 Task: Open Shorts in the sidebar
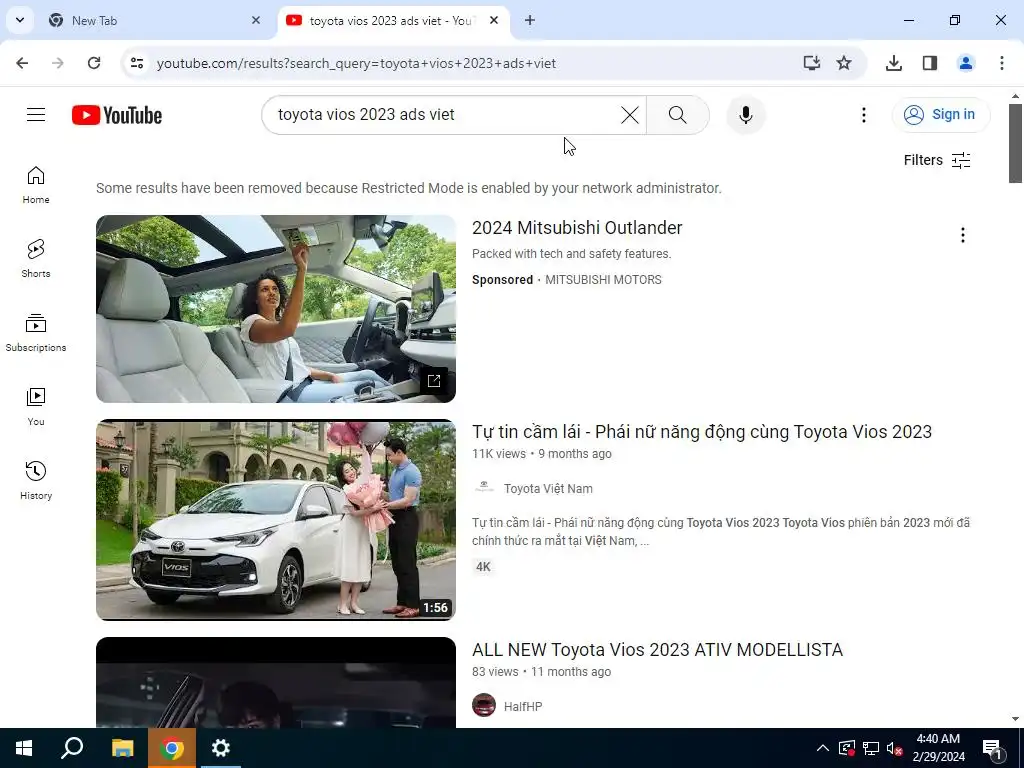[36, 259]
